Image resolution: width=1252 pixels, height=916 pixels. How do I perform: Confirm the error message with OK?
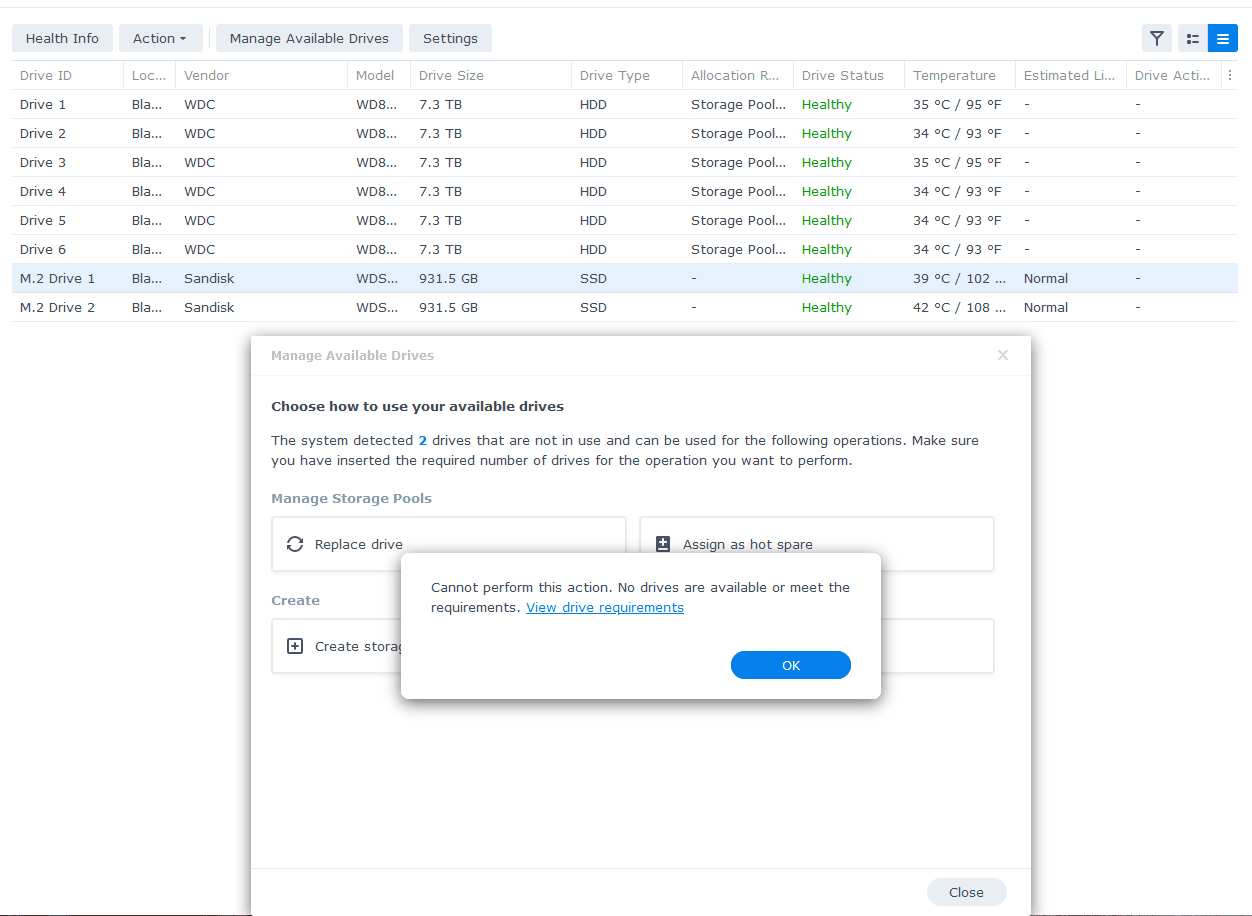pyautogui.click(x=791, y=665)
